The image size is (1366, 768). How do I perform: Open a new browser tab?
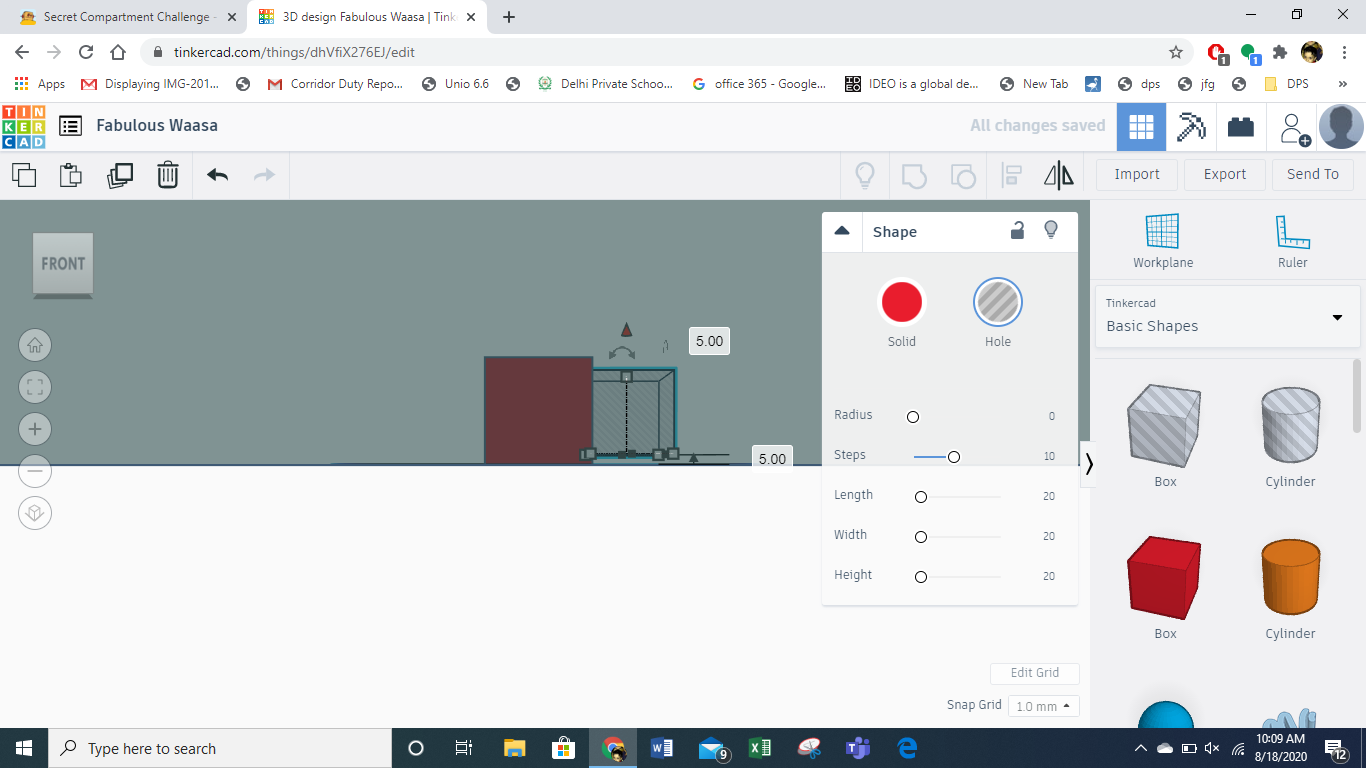pos(509,17)
